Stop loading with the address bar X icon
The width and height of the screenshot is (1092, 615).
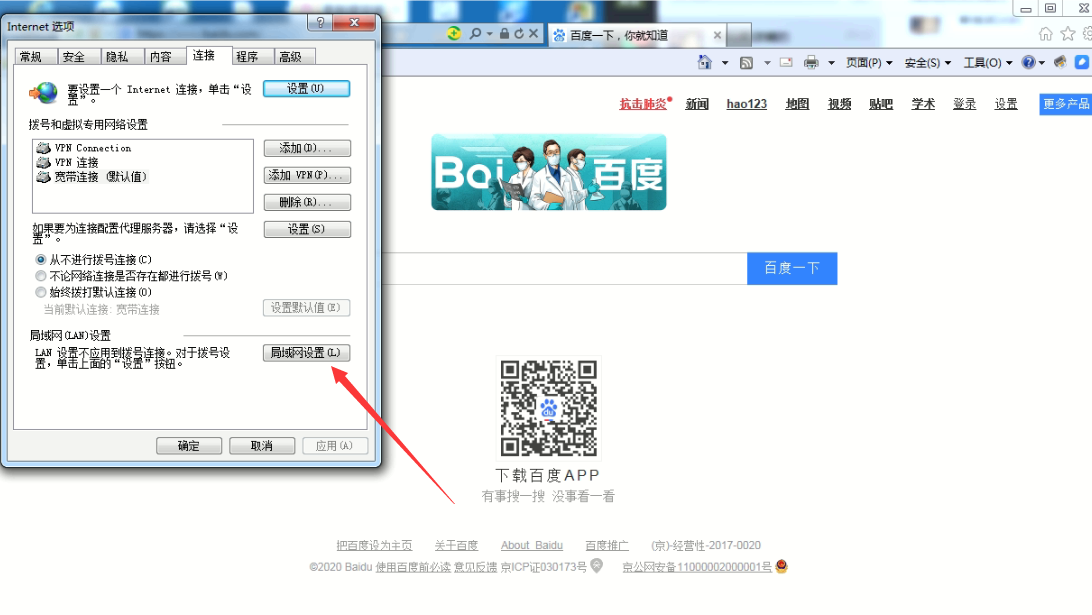(533, 33)
